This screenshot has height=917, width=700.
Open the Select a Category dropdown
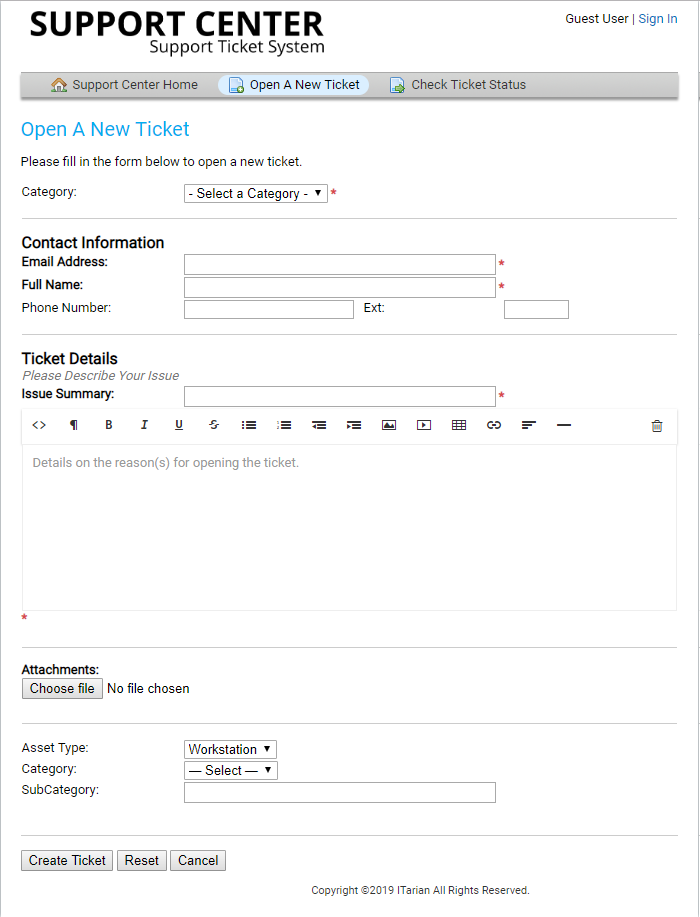pos(255,192)
